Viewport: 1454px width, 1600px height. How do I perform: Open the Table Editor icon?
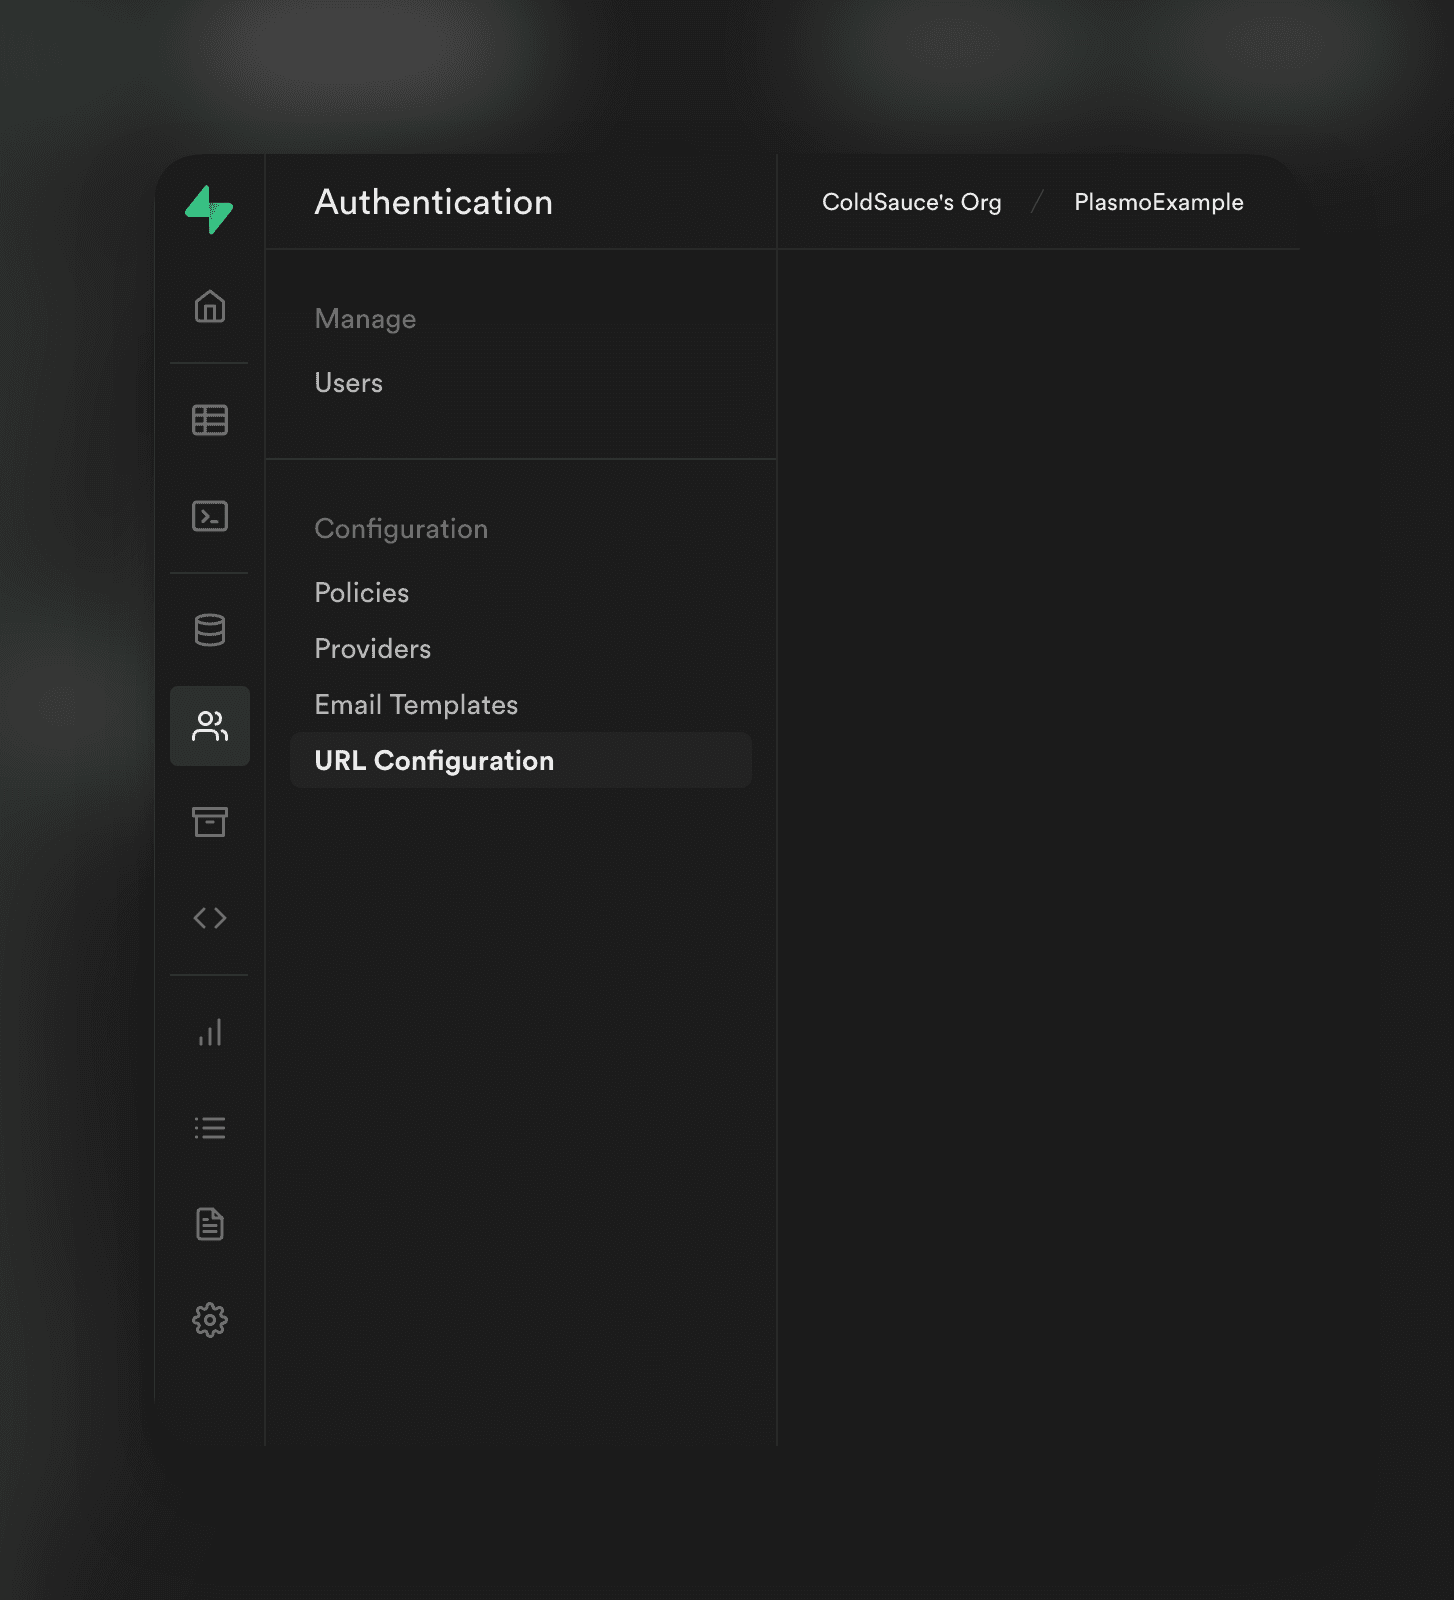tap(210, 420)
